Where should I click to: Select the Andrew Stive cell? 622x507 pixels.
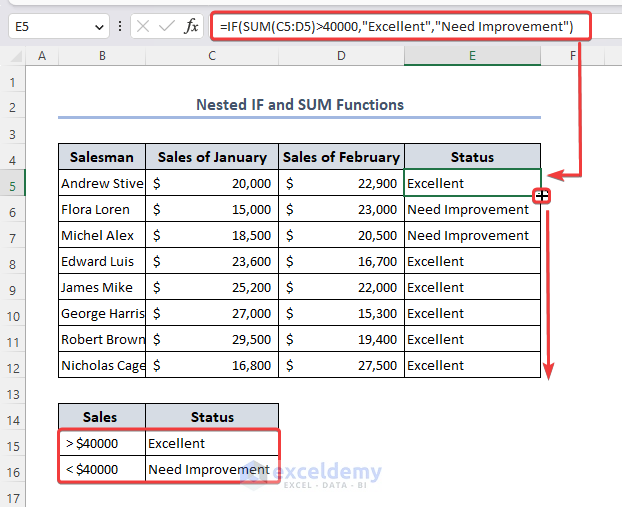tap(102, 184)
